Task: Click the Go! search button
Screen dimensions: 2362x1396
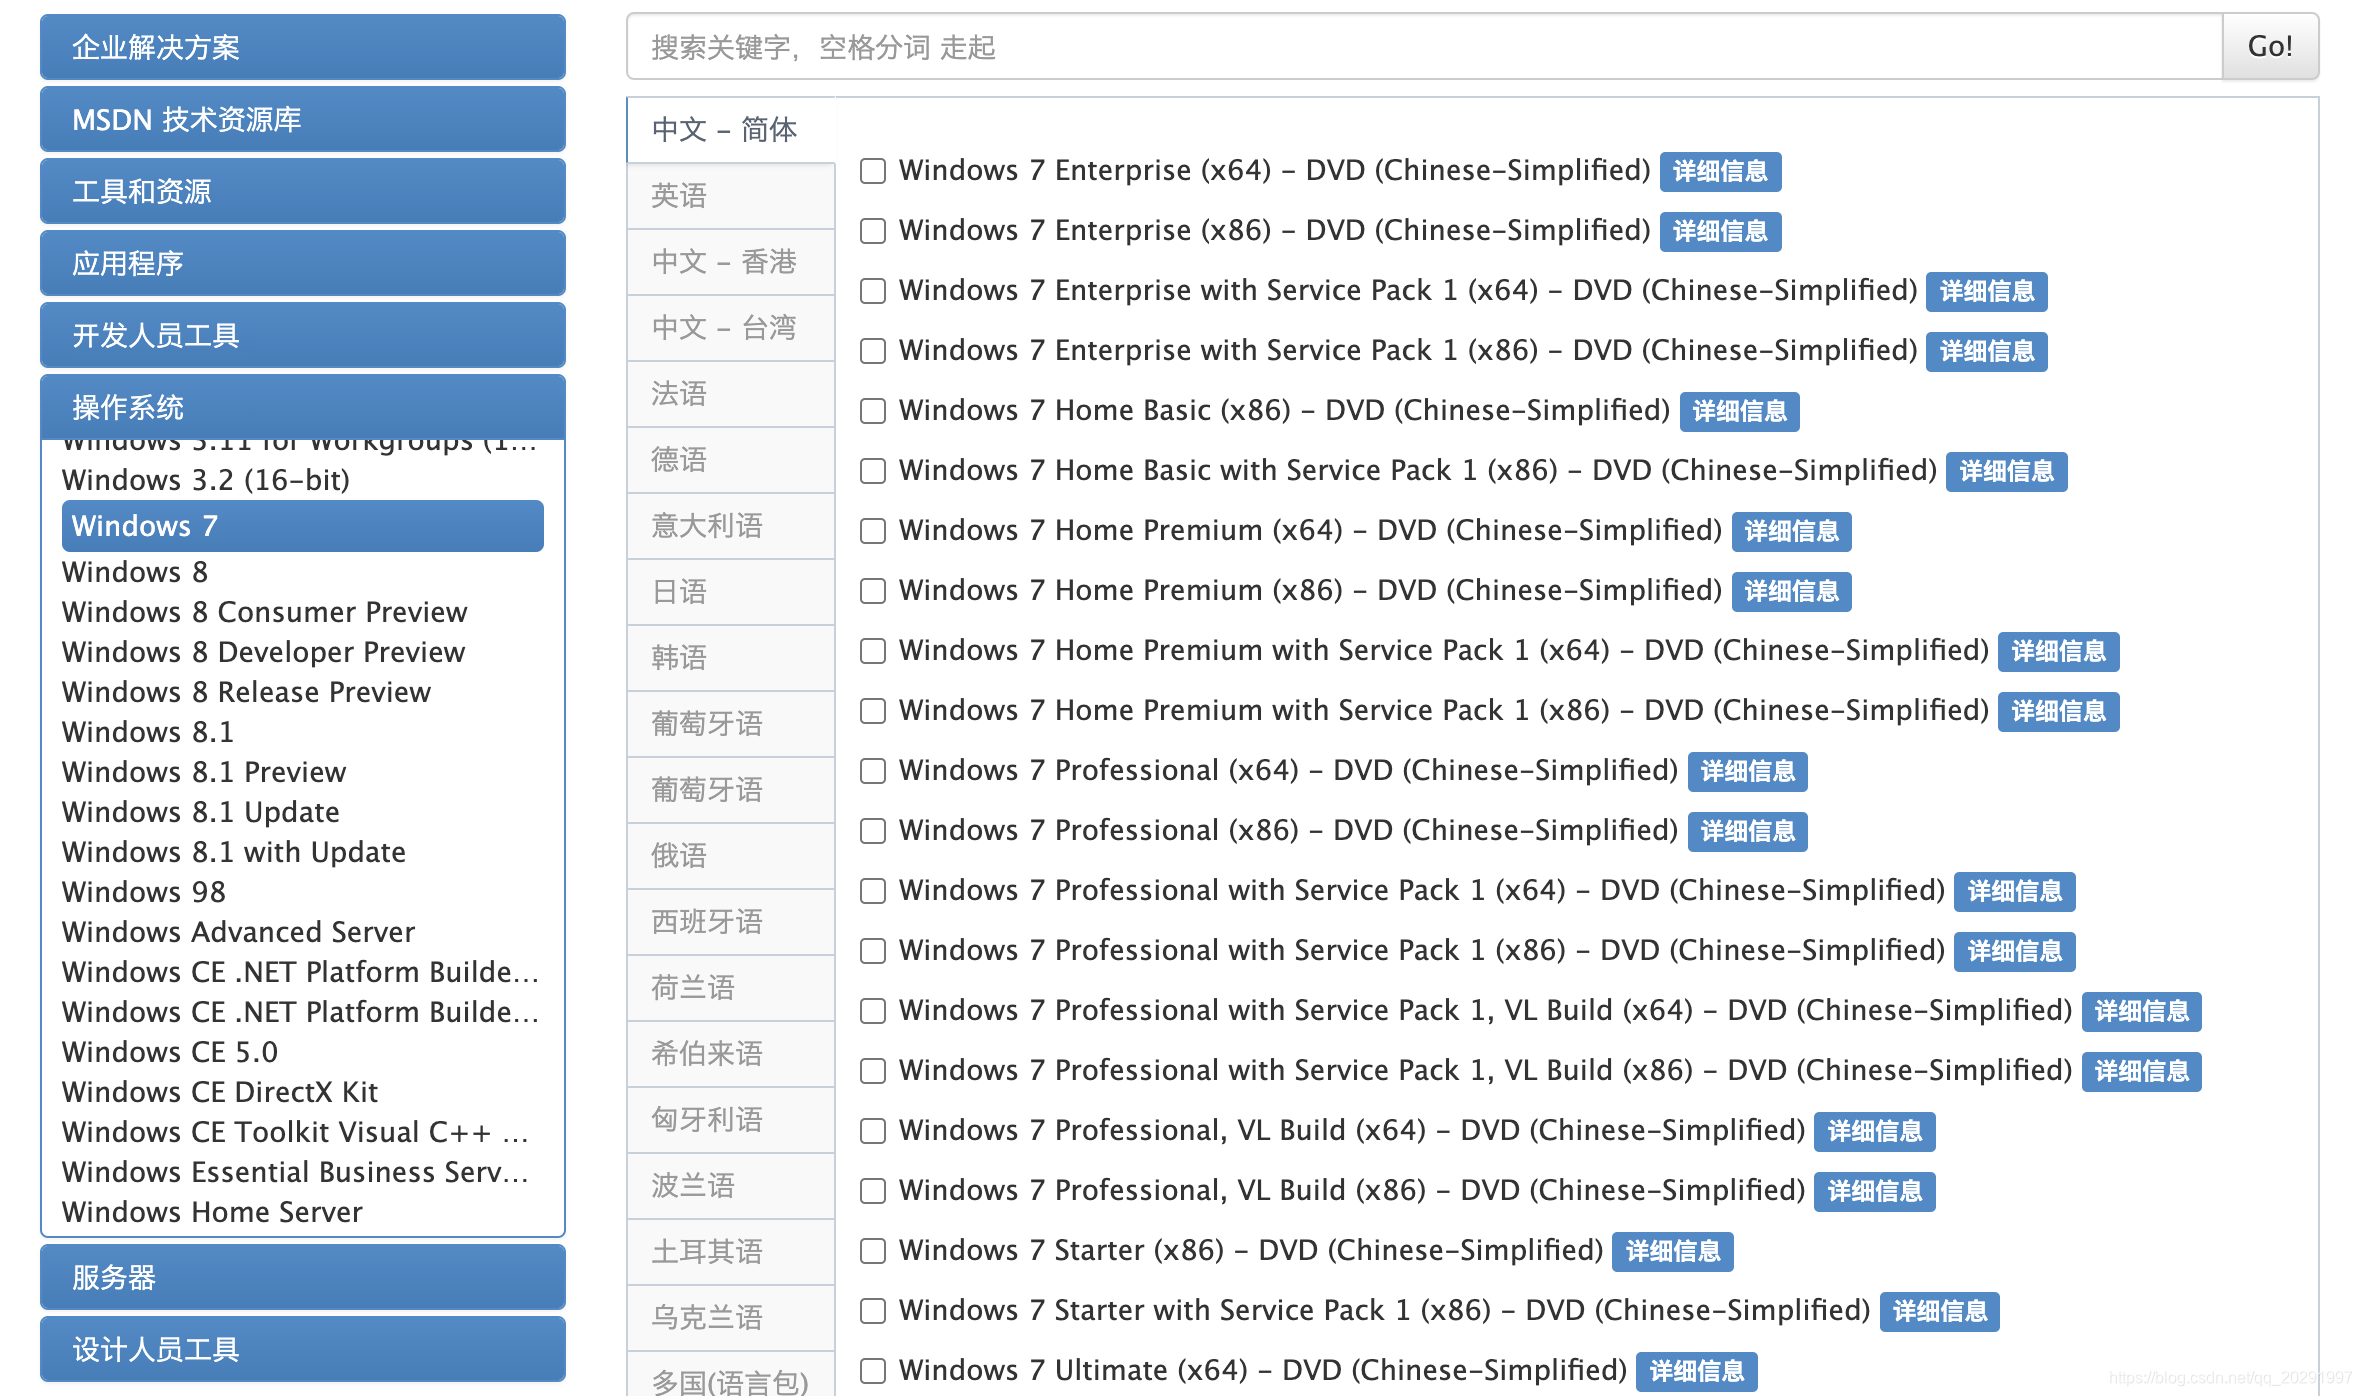Action: [x=2269, y=46]
